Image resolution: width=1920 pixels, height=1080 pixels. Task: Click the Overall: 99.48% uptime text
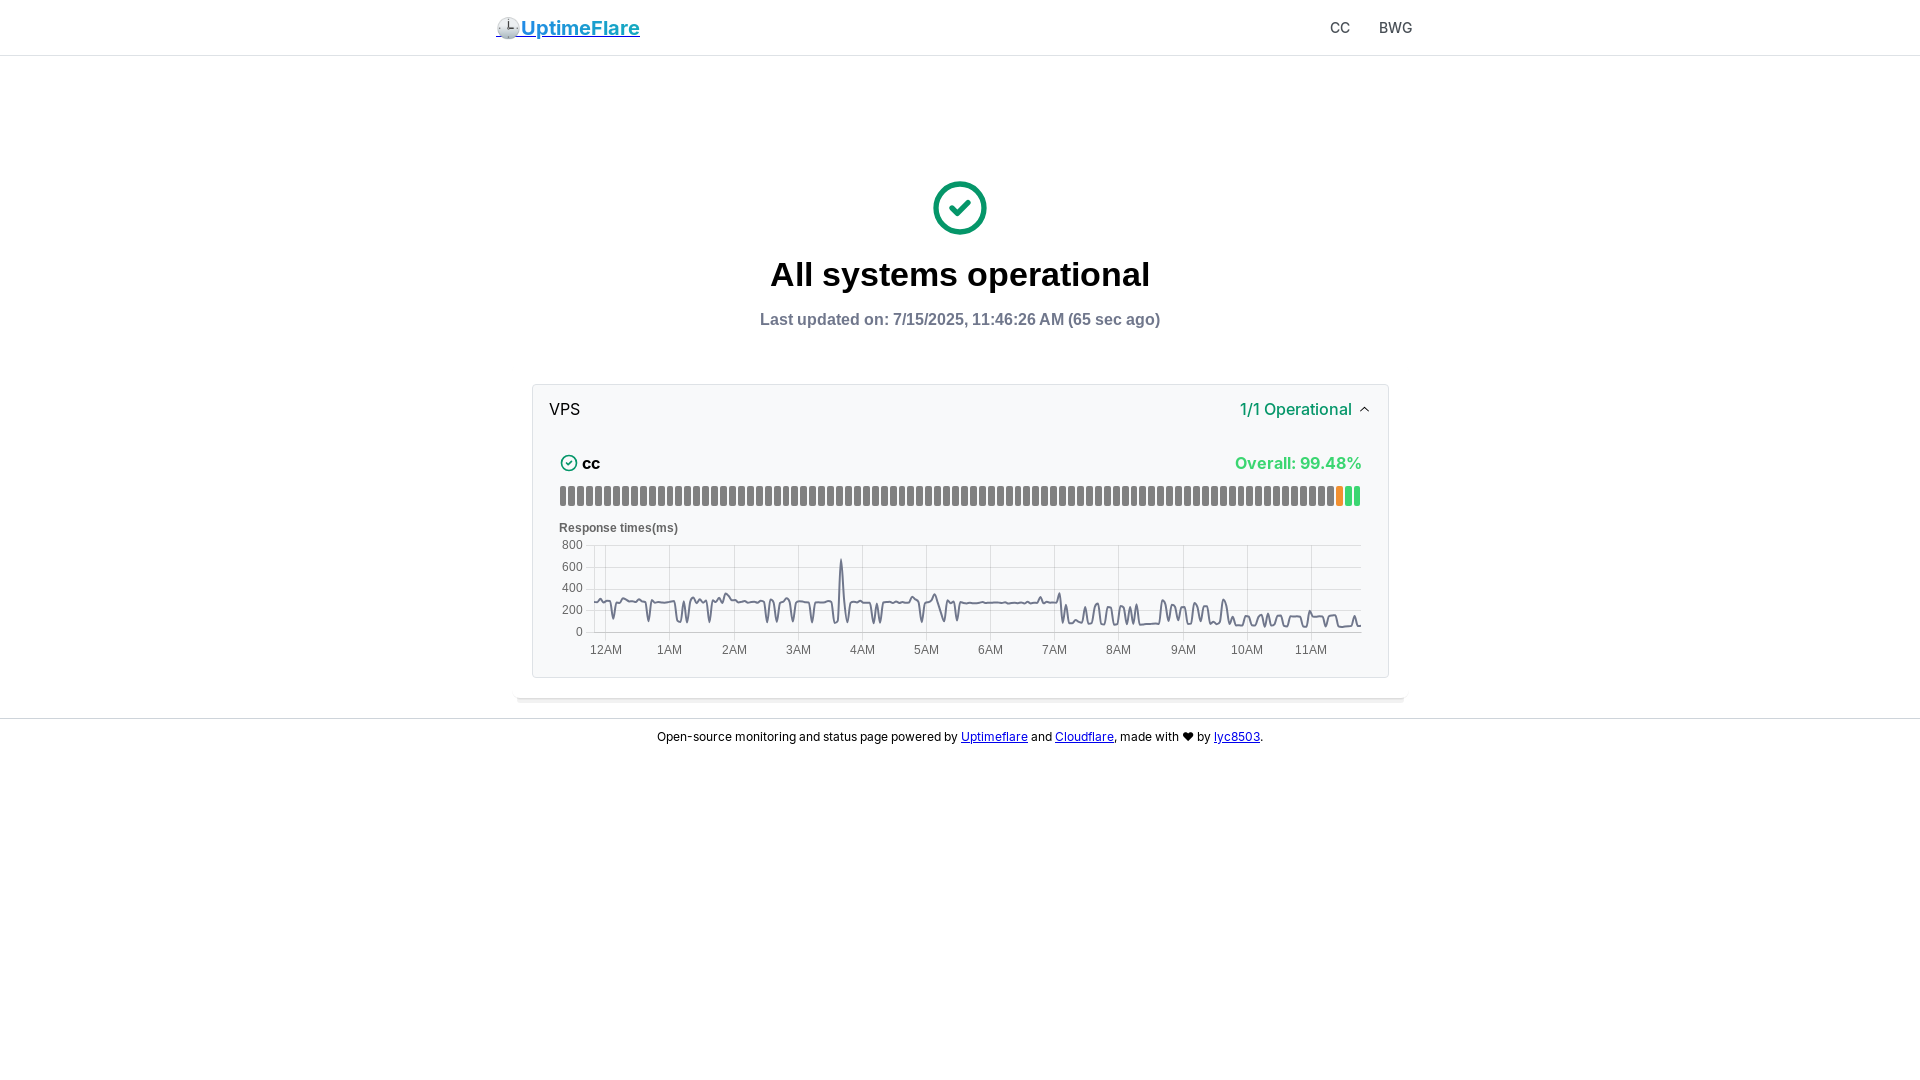point(1298,463)
